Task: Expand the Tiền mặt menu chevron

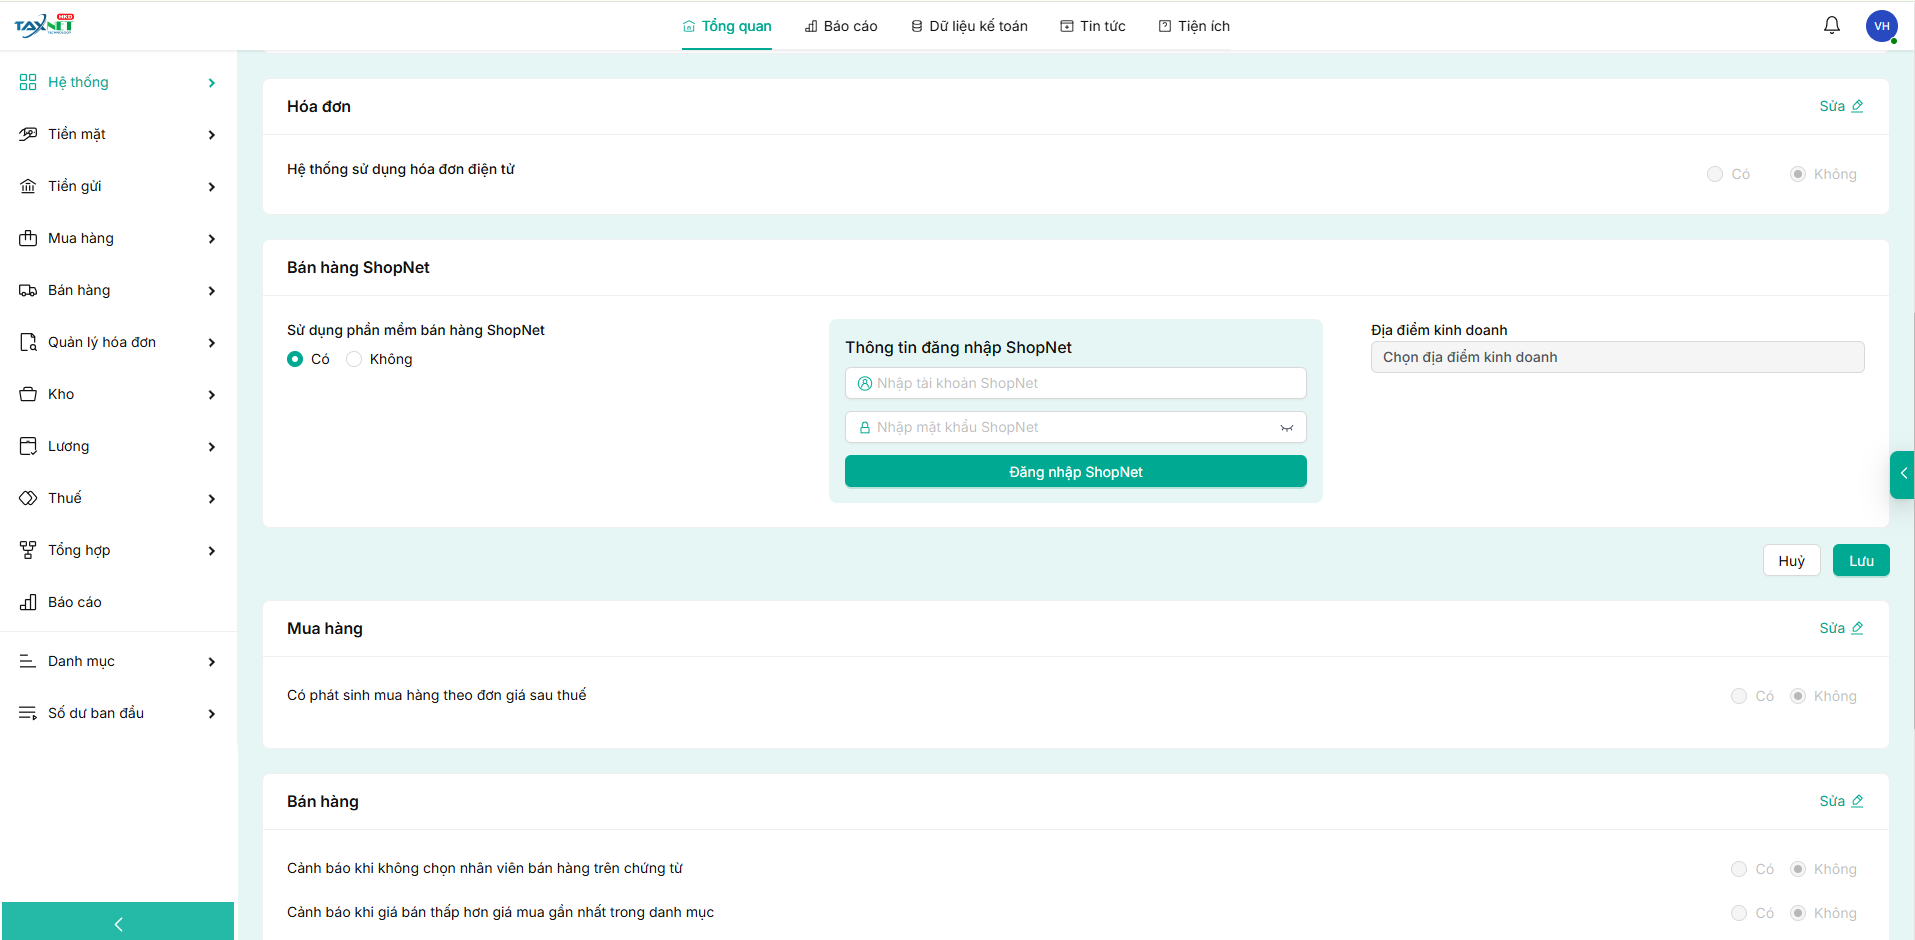Action: click(211, 135)
